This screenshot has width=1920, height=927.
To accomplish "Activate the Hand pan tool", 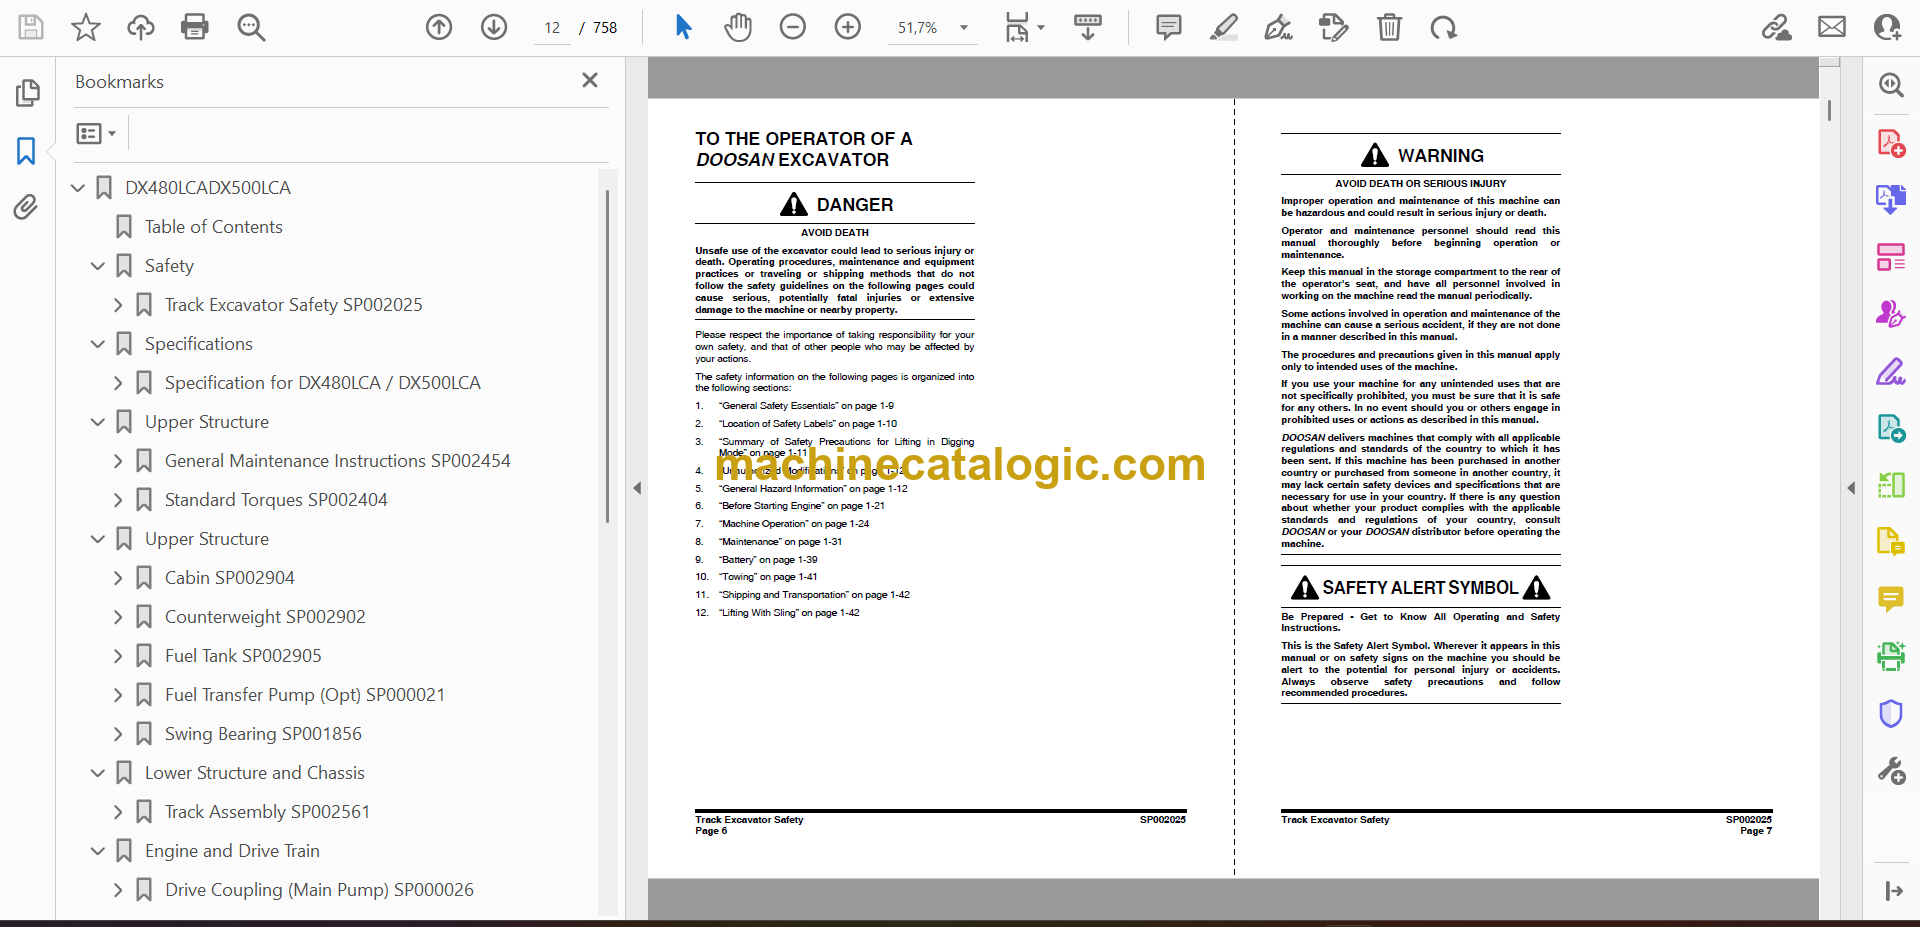I will [738, 27].
